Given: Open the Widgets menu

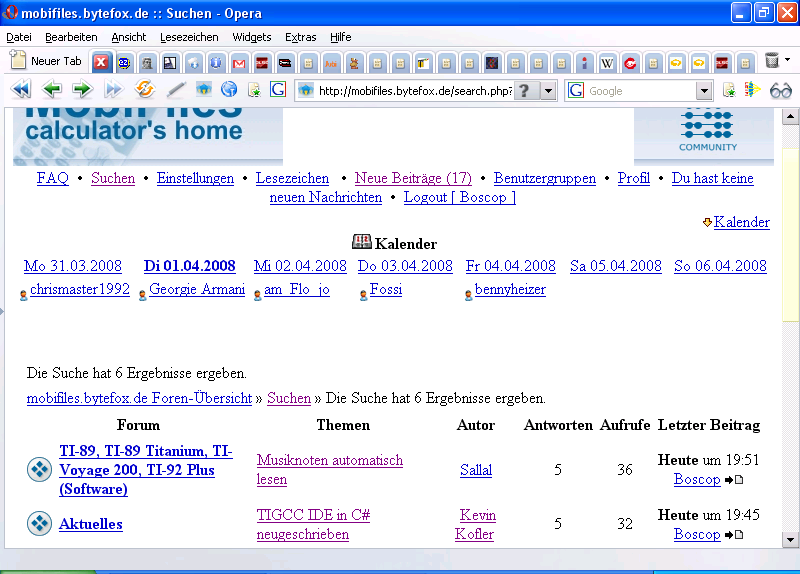Looking at the screenshot, I should point(251,37).
